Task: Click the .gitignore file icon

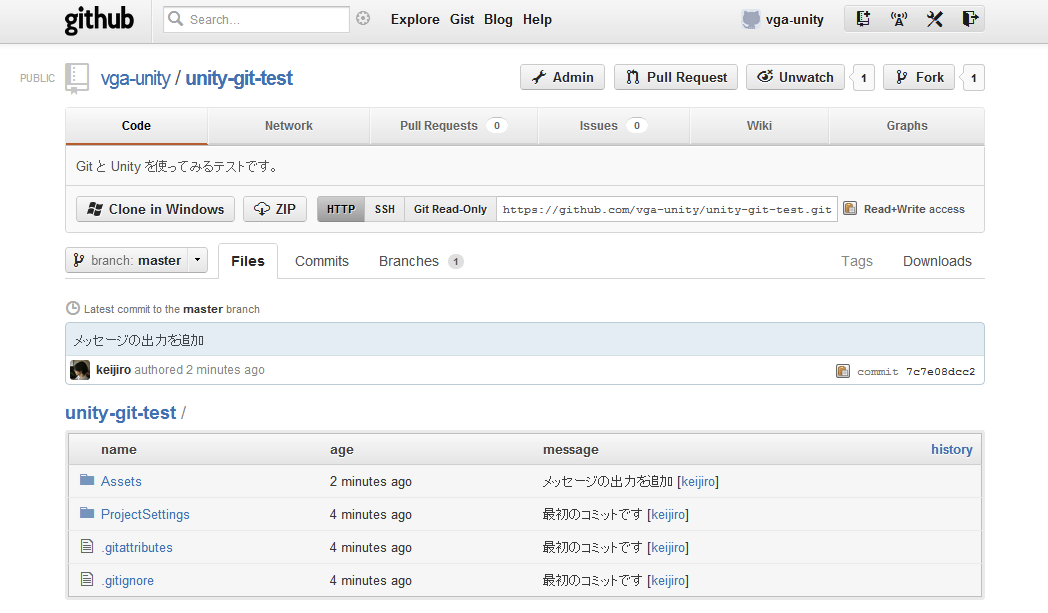Action: pos(87,579)
